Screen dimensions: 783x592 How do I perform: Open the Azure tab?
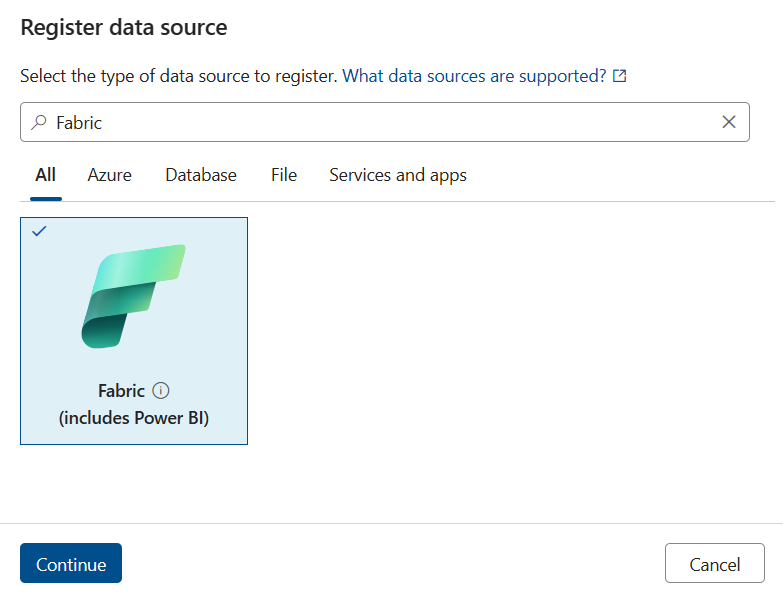[109, 175]
